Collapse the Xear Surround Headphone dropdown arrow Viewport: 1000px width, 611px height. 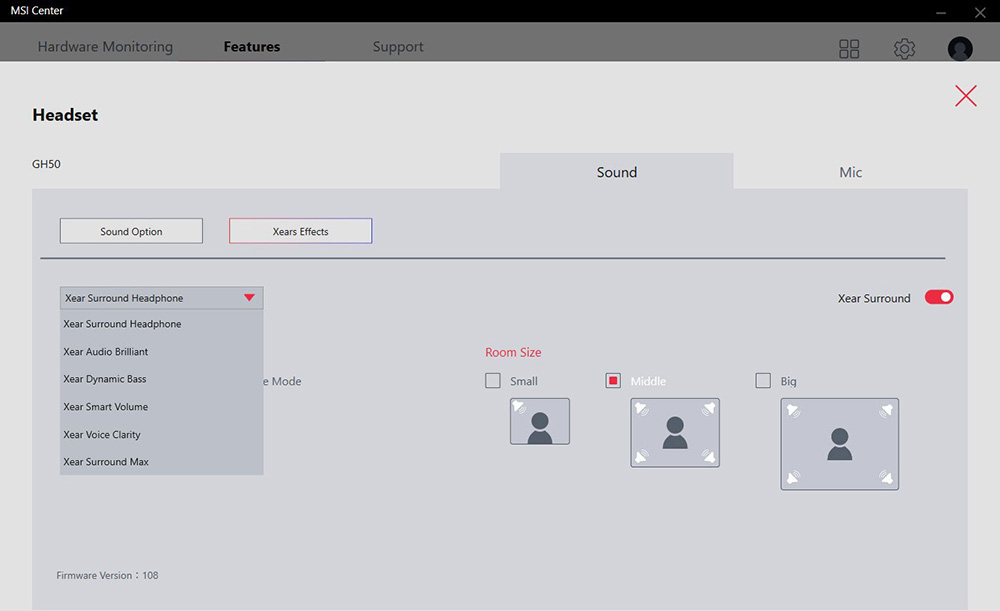tap(249, 298)
